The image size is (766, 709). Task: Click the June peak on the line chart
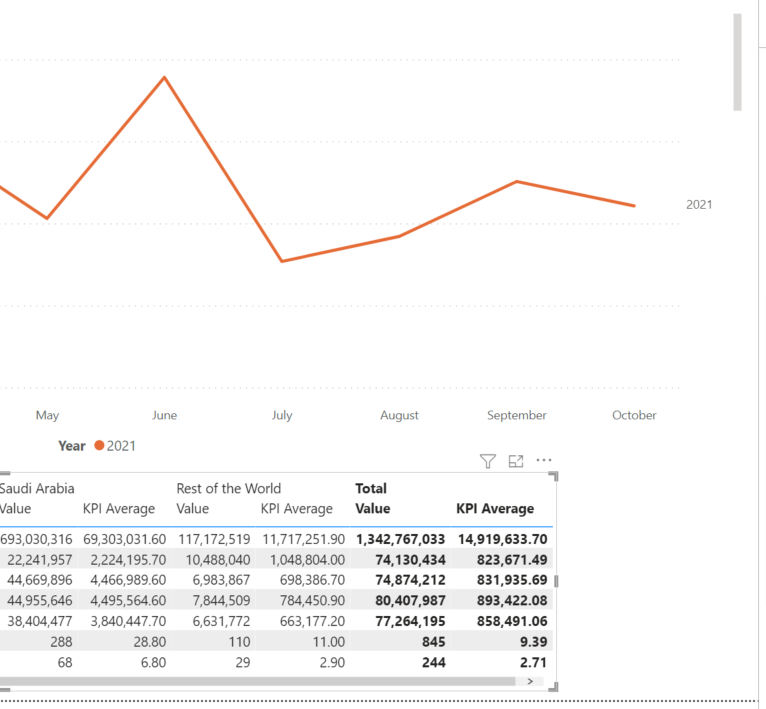[165, 77]
